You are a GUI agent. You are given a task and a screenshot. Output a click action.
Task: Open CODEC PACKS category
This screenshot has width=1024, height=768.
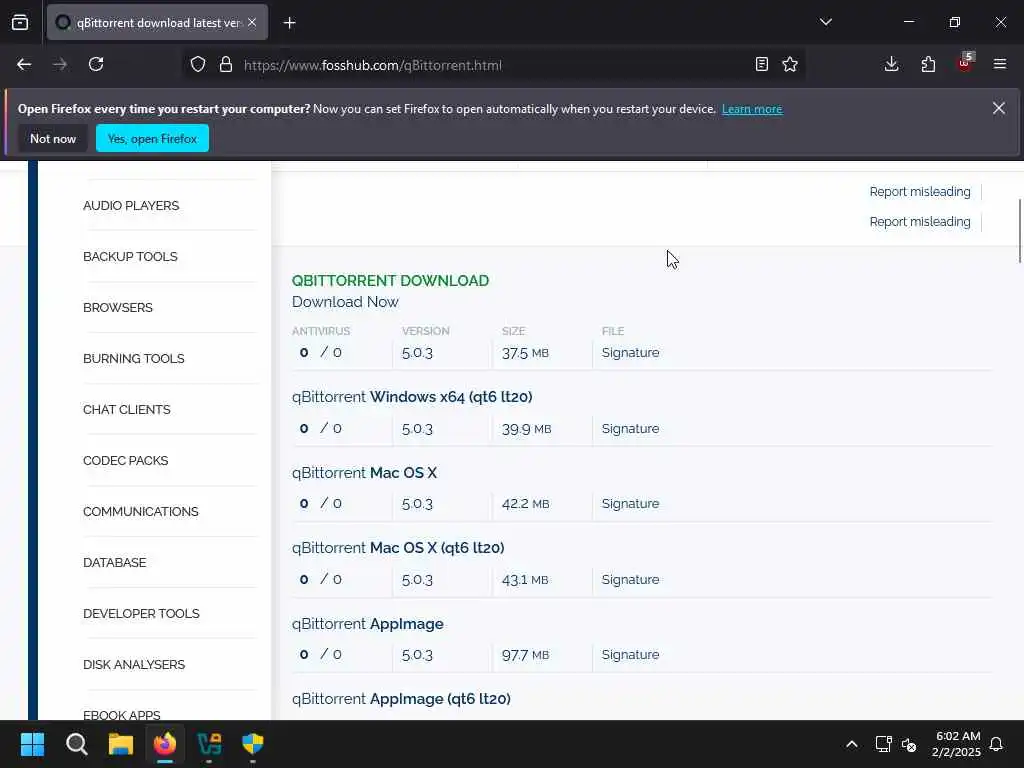[x=125, y=460]
